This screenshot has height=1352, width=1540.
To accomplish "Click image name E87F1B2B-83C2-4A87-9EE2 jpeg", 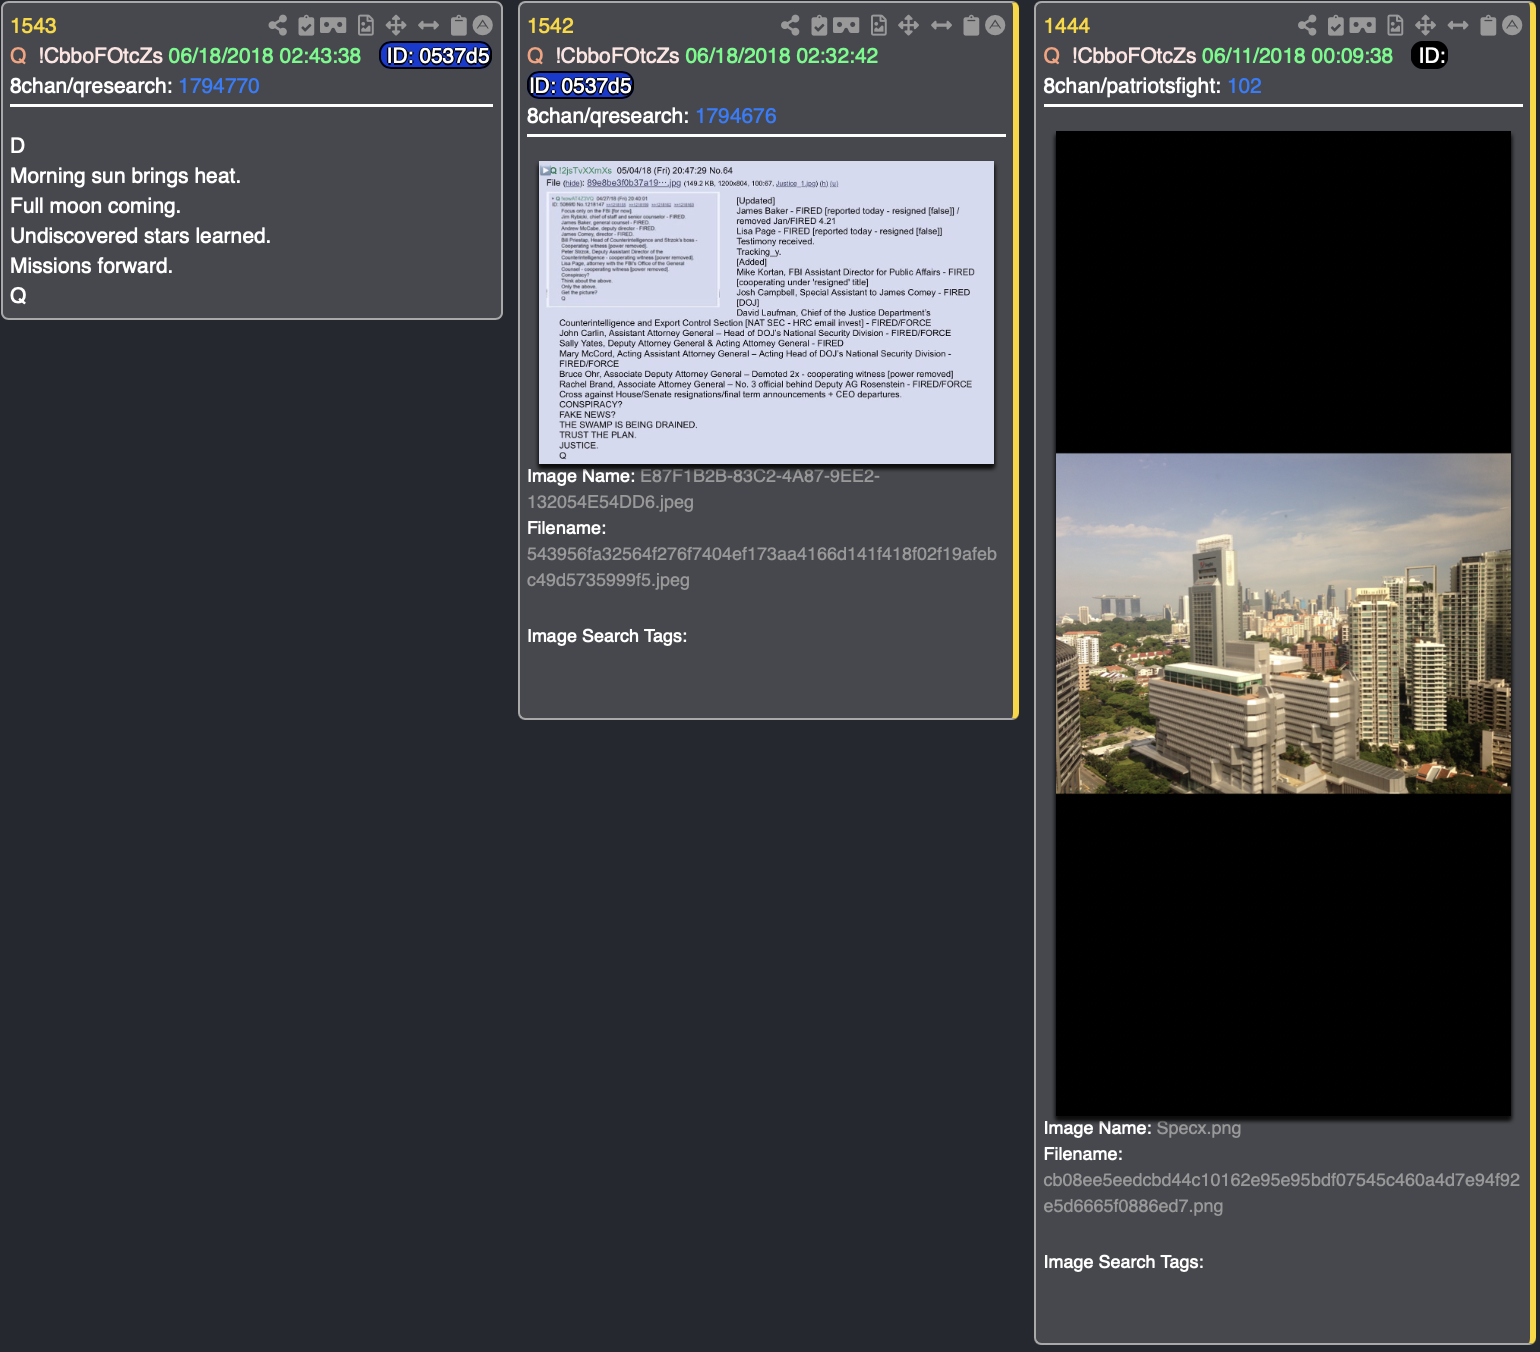I will click(704, 489).
